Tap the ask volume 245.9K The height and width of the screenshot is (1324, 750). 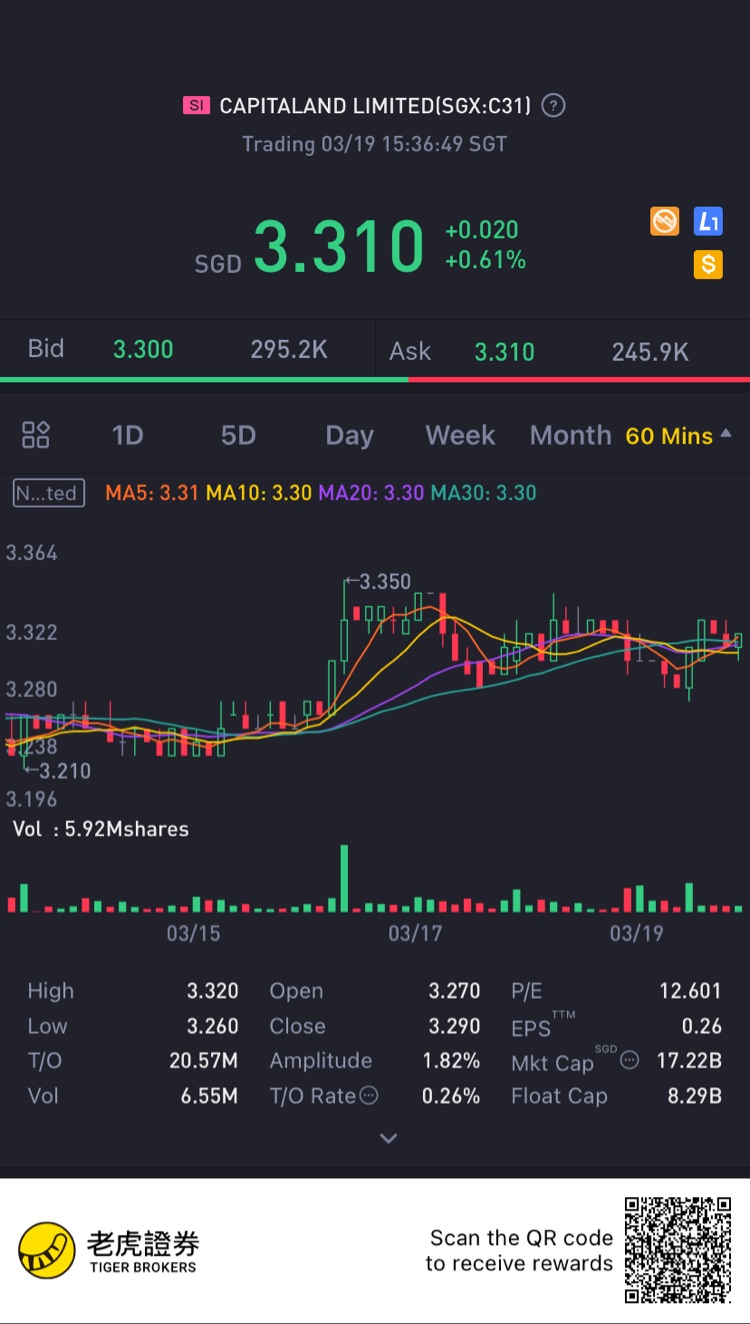click(x=650, y=352)
